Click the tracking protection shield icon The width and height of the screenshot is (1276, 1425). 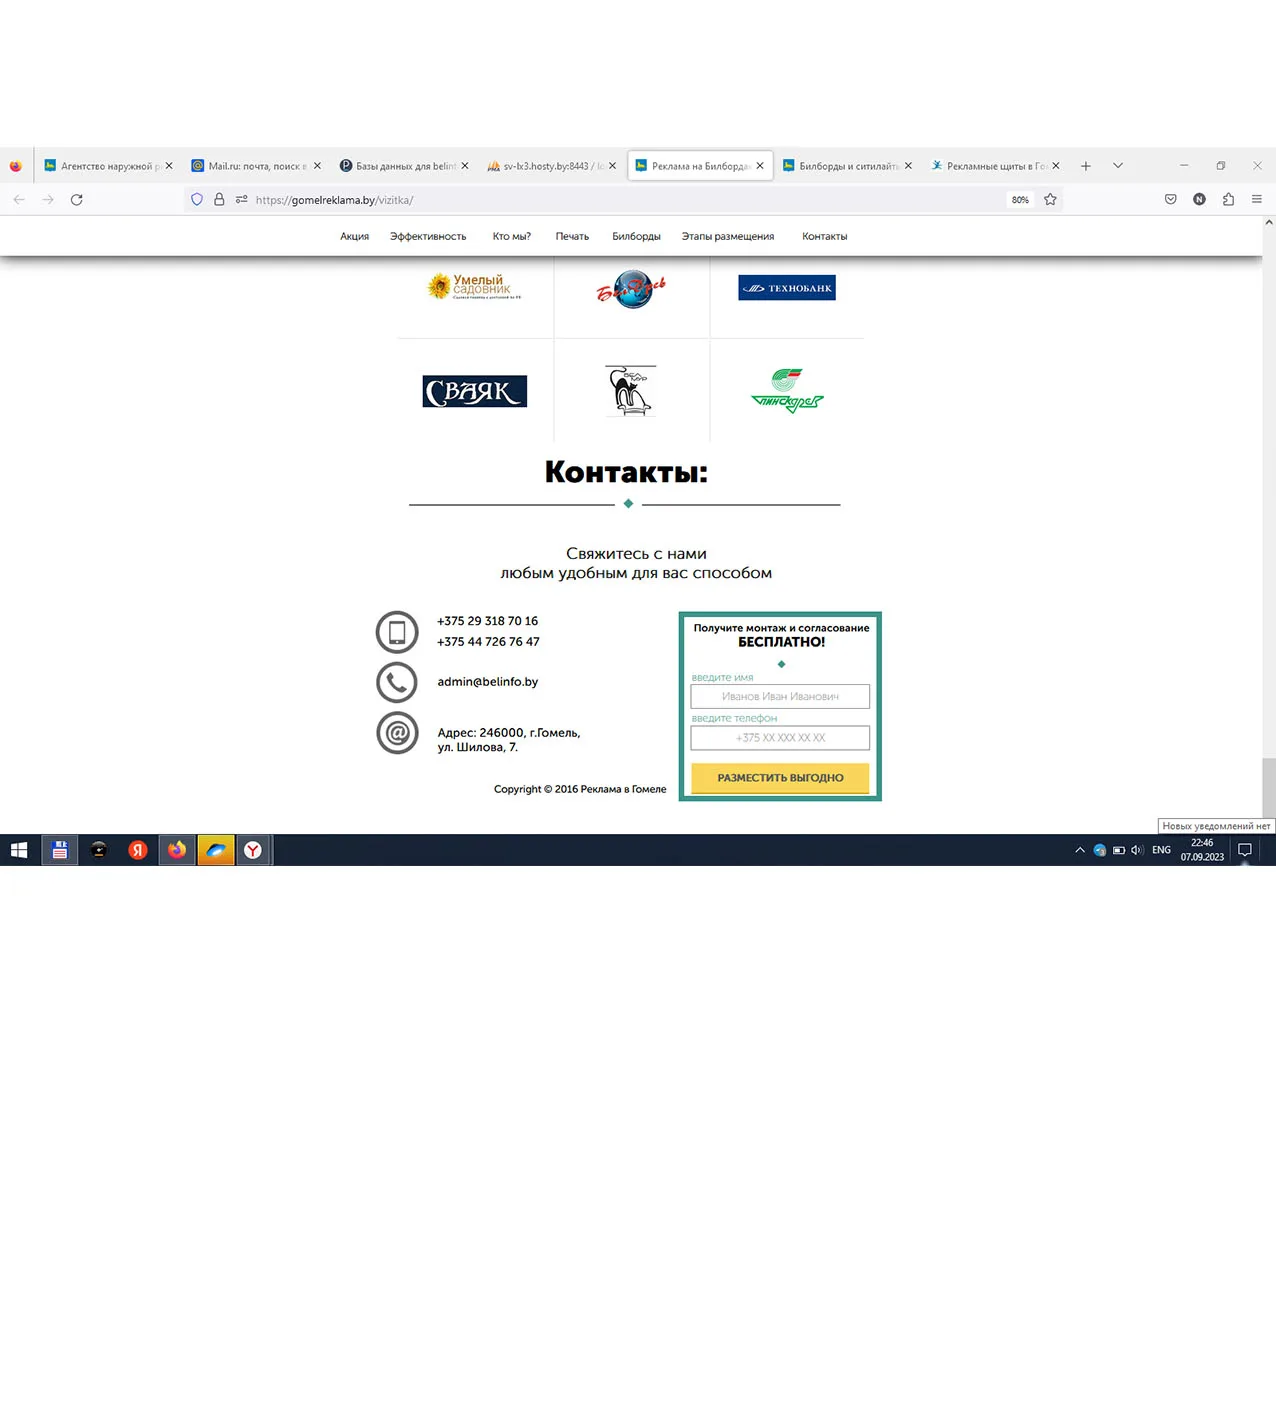pyautogui.click(x=197, y=200)
